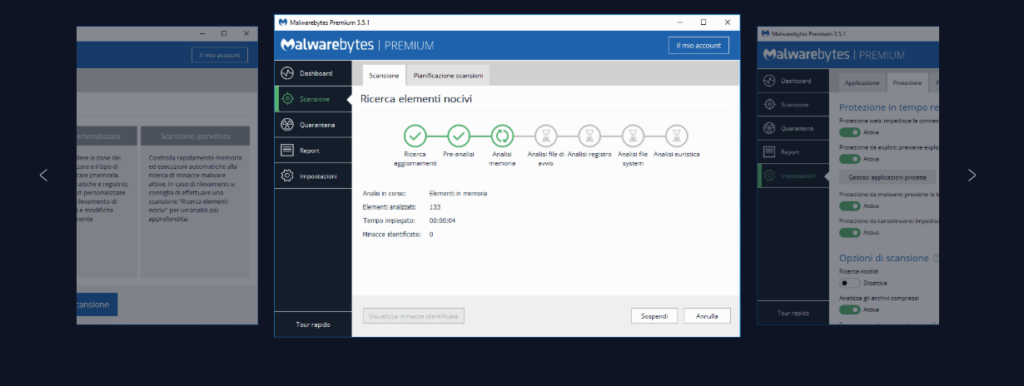1024x386 pixels.
Task: Click Gestisci applicazioni protette in the right window
Action: pos(887,177)
